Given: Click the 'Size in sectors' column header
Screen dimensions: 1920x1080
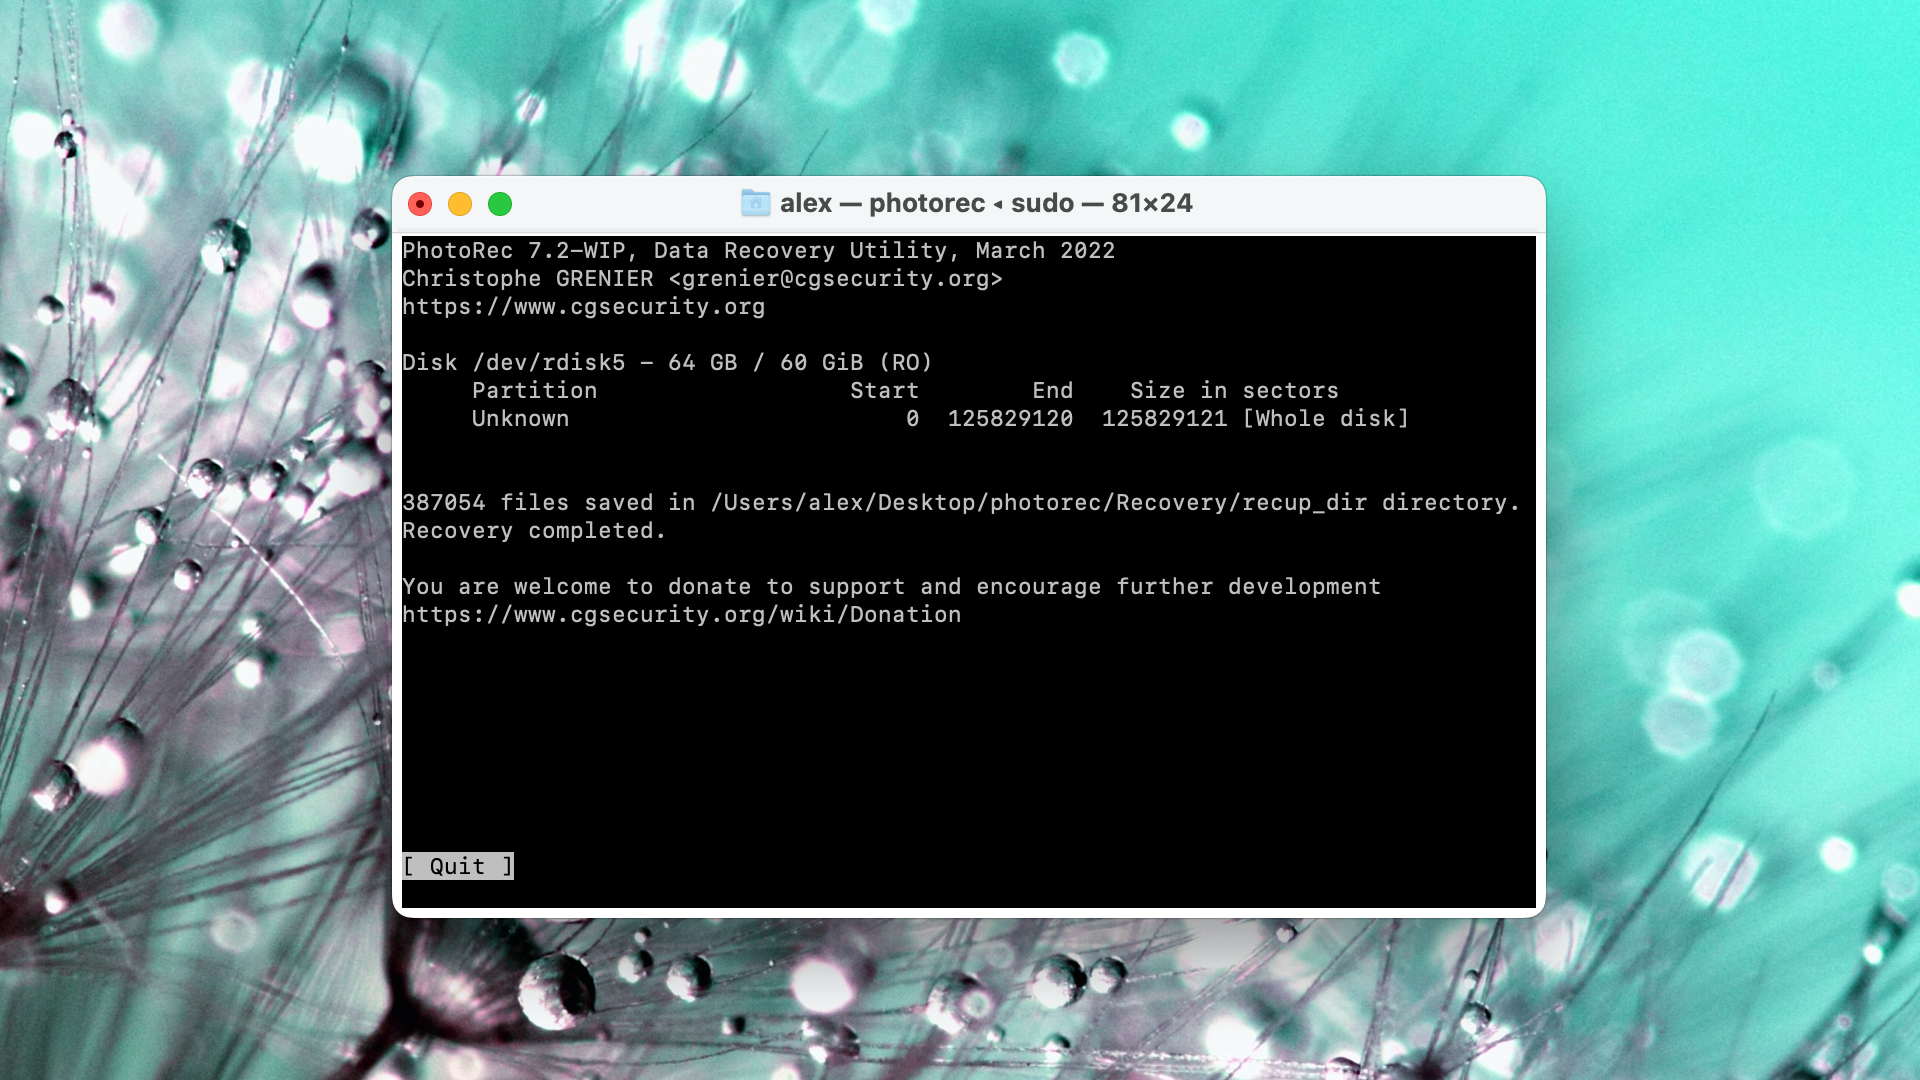Looking at the screenshot, I should pyautogui.click(x=1234, y=391).
